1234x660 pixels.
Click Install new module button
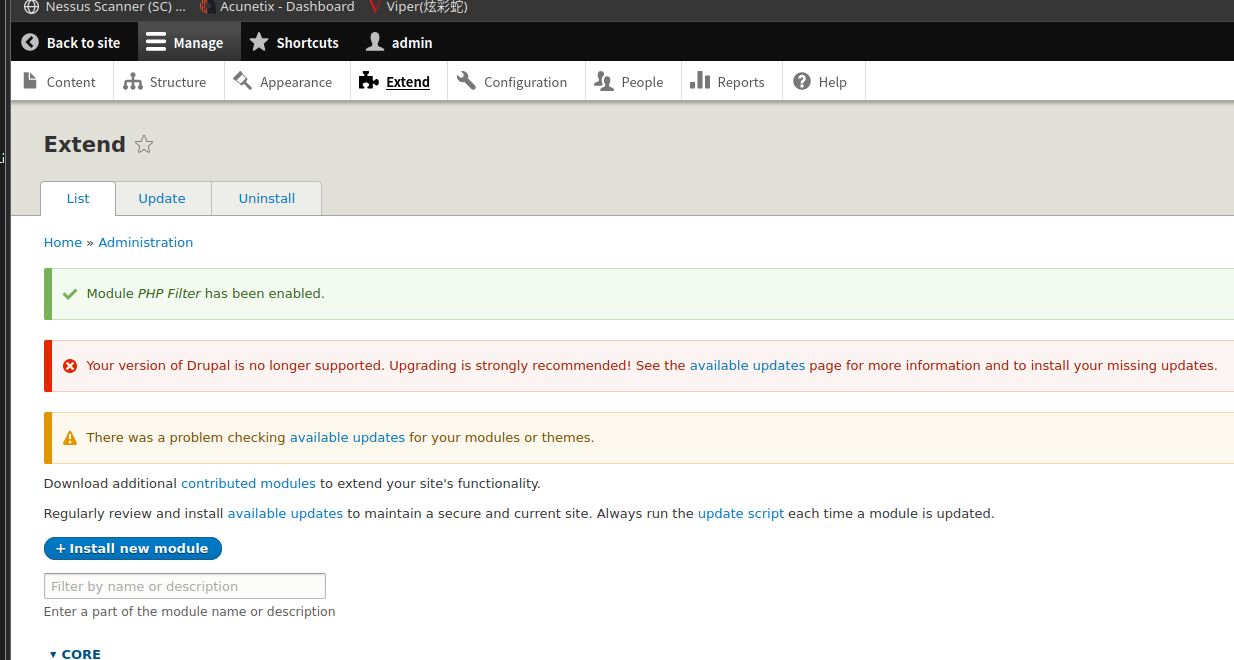pos(133,548)
